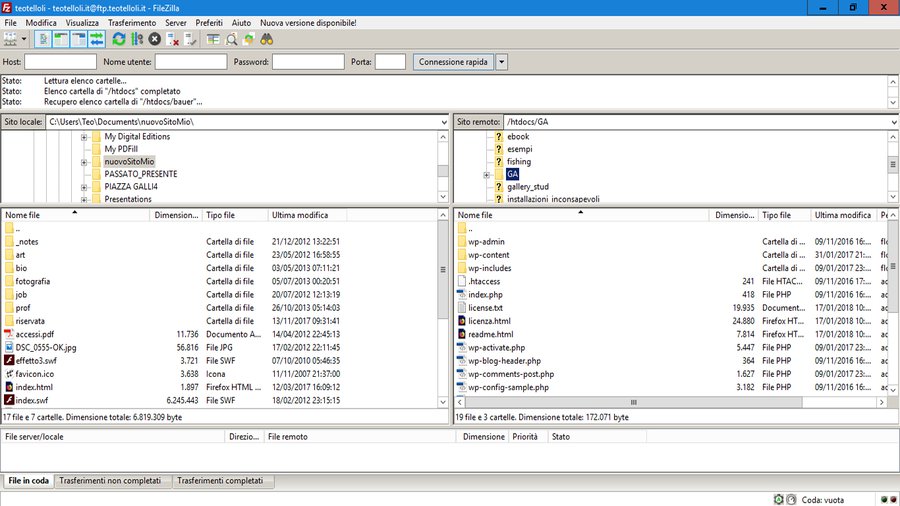Image resolution: width=900 pixels, height=506 pixels.
Task: Open the filename filters icon
Action: coord(213,39)
